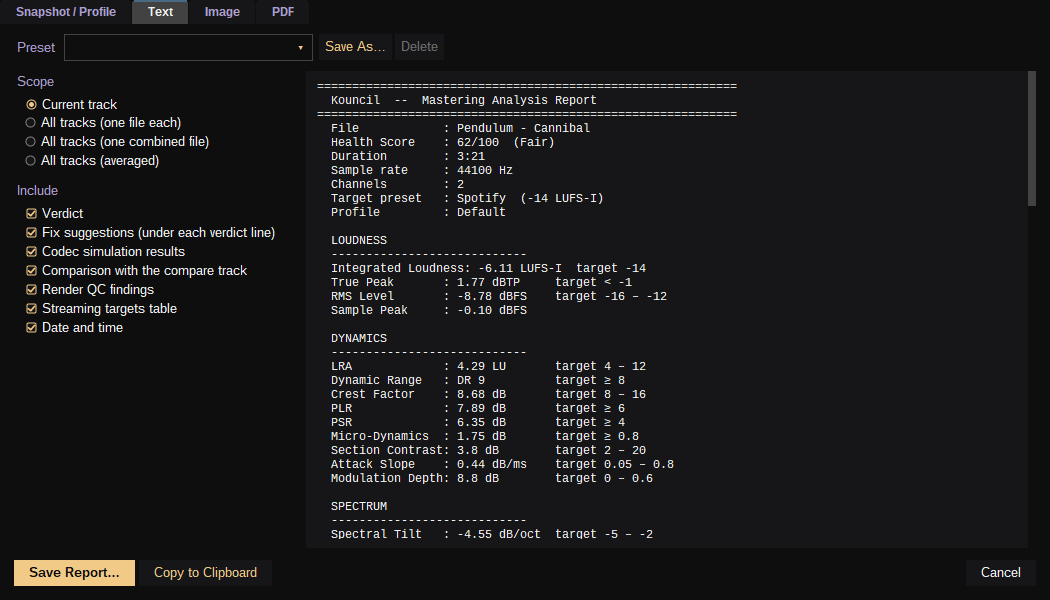Viewport: 1050px width, 600px height.
Task: Click the Text tab
Action: [160, 12]
